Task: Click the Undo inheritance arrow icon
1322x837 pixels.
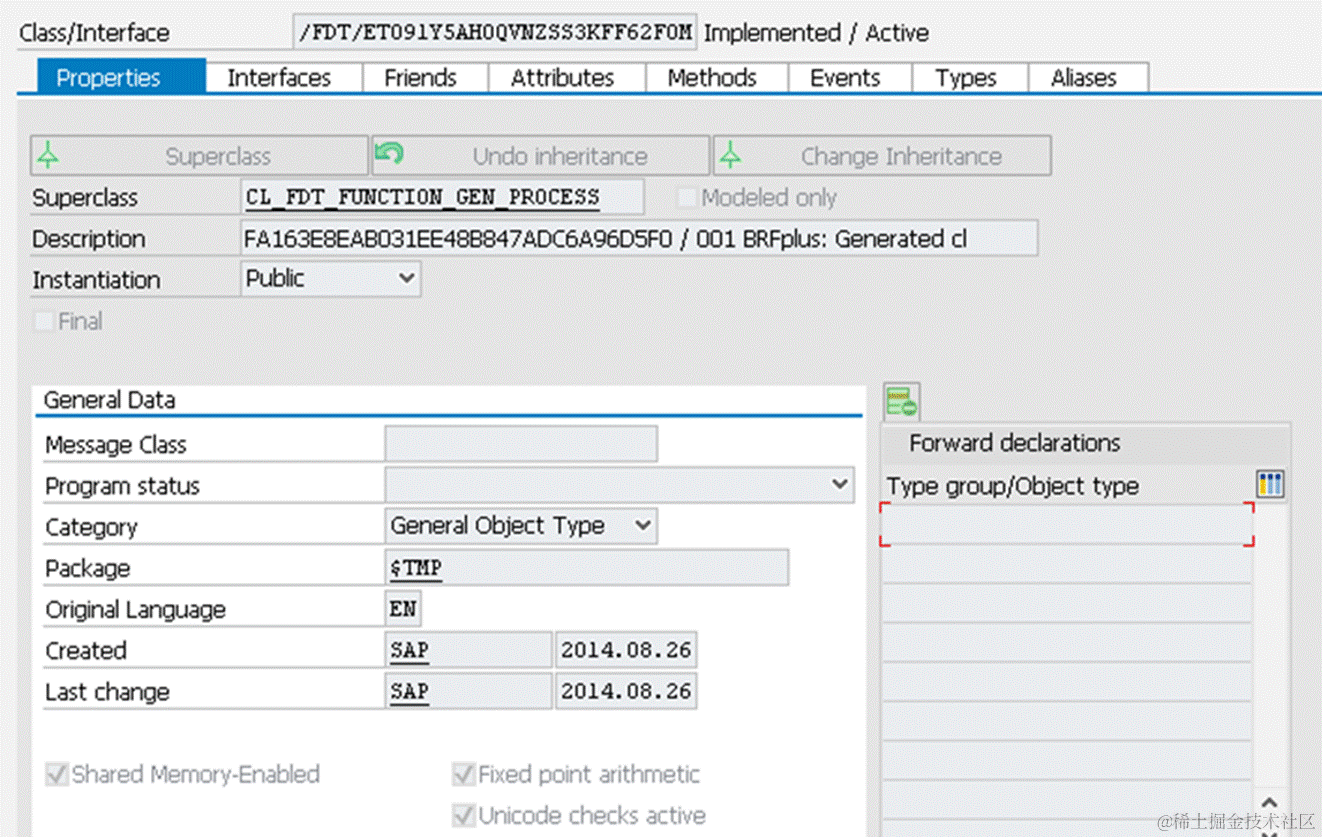Action: (x=389, y=153)
